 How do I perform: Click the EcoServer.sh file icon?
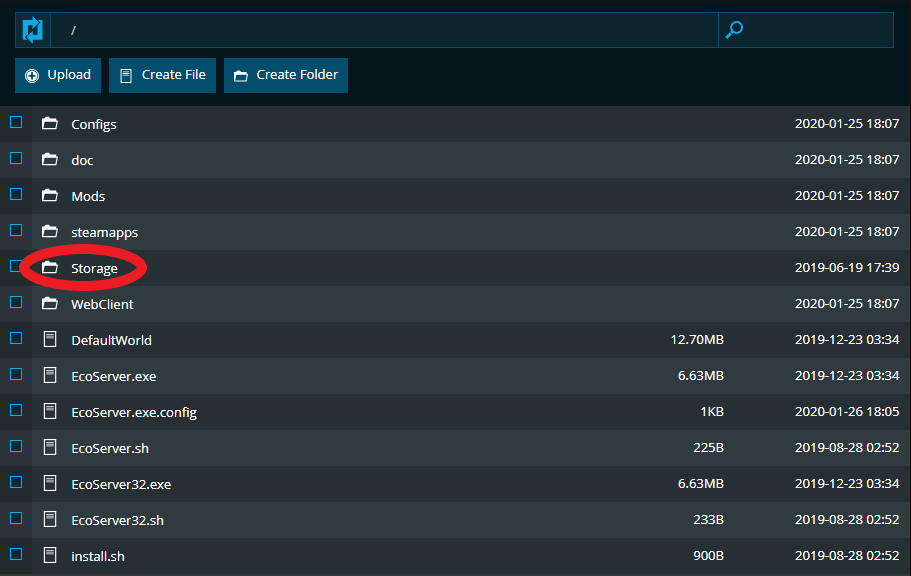[50, 448]
